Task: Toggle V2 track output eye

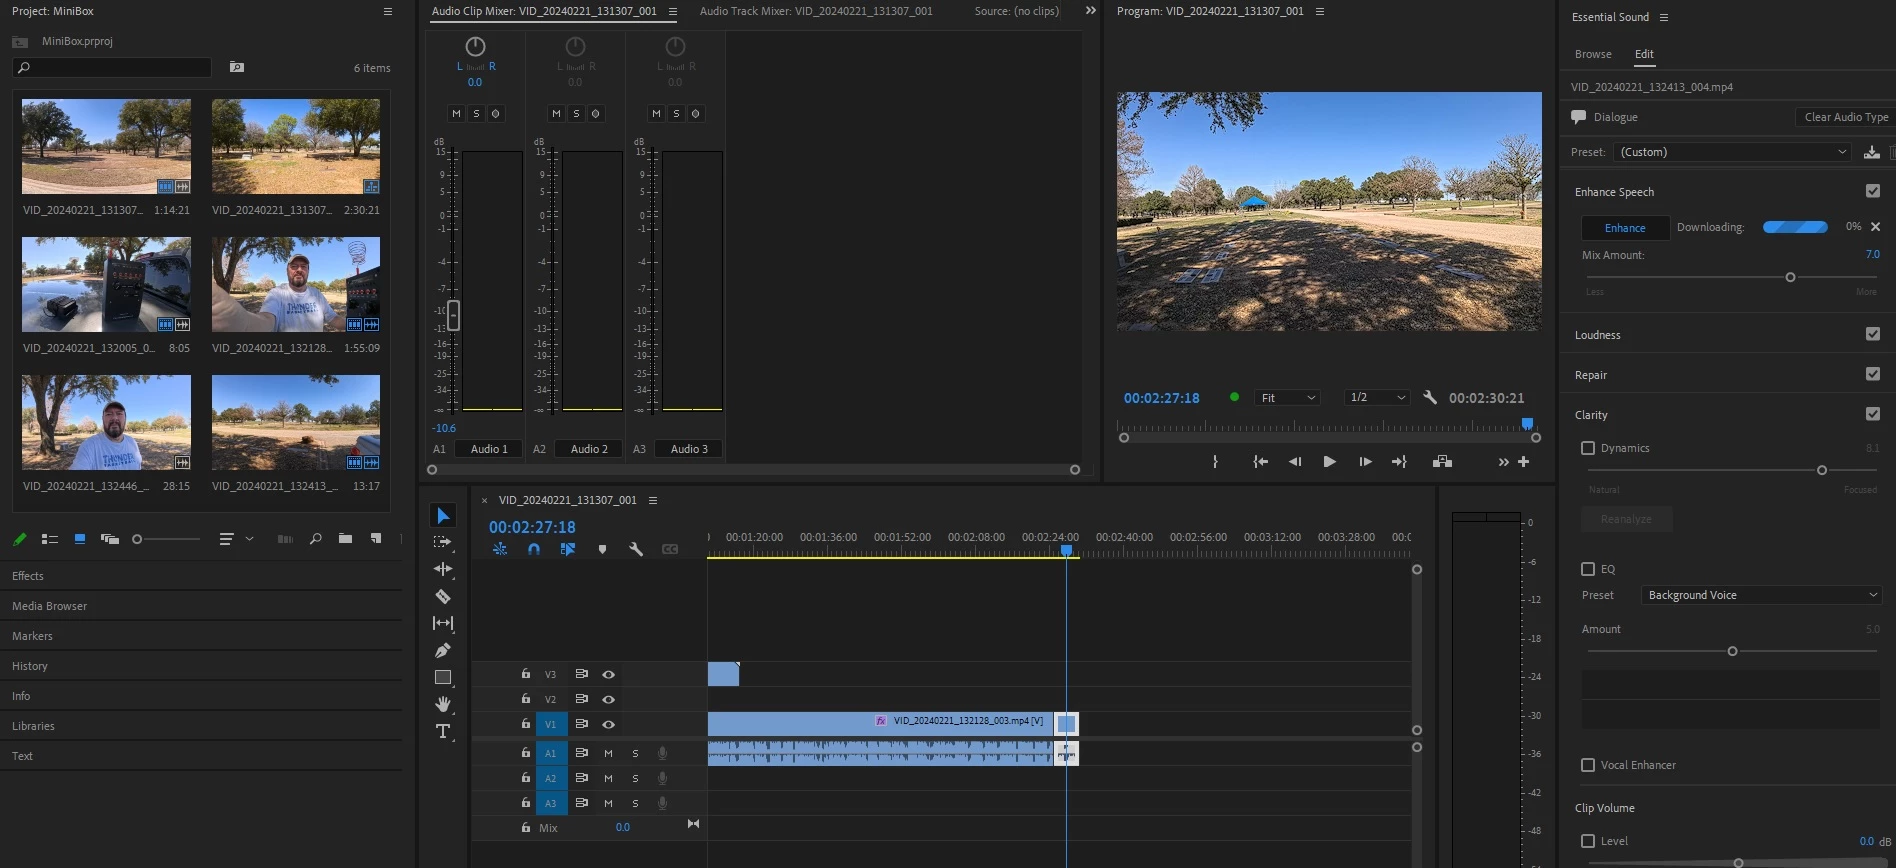Action: pyautogui.click(x=608, y=699)
